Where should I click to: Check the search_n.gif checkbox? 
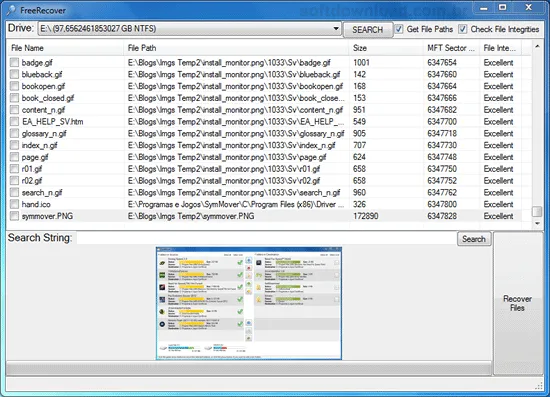tap(14, 192)
